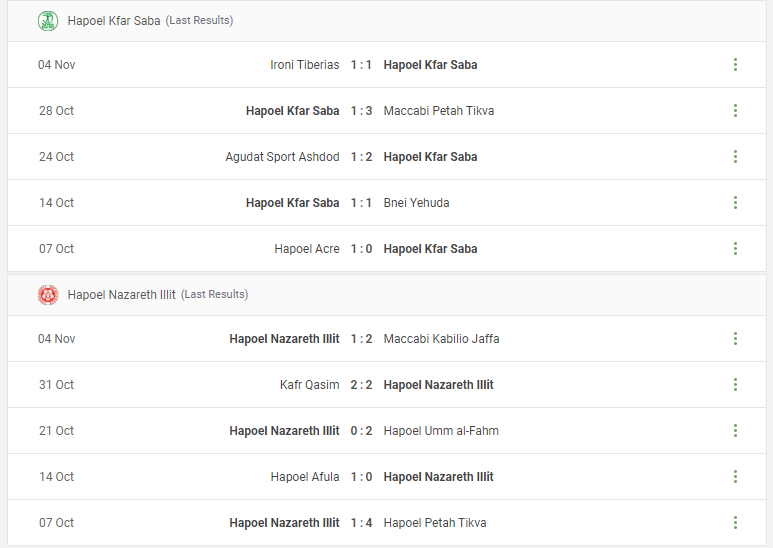Select Maccabi Kabilio Jaffa team name

click(x=442, y=339)
